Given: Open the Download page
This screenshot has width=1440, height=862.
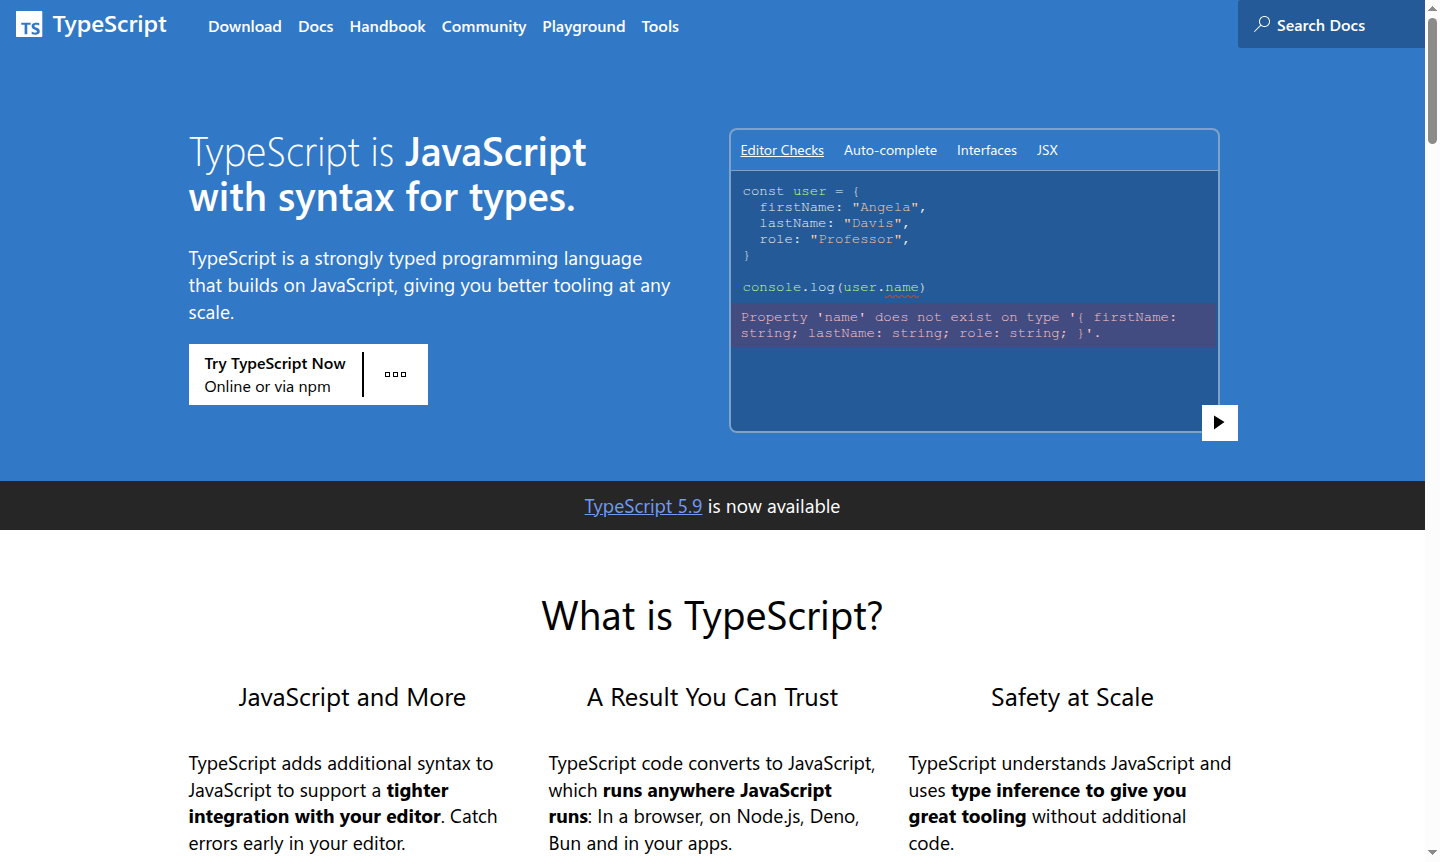Looking at the screenshot, I should (x=244, y=26).
